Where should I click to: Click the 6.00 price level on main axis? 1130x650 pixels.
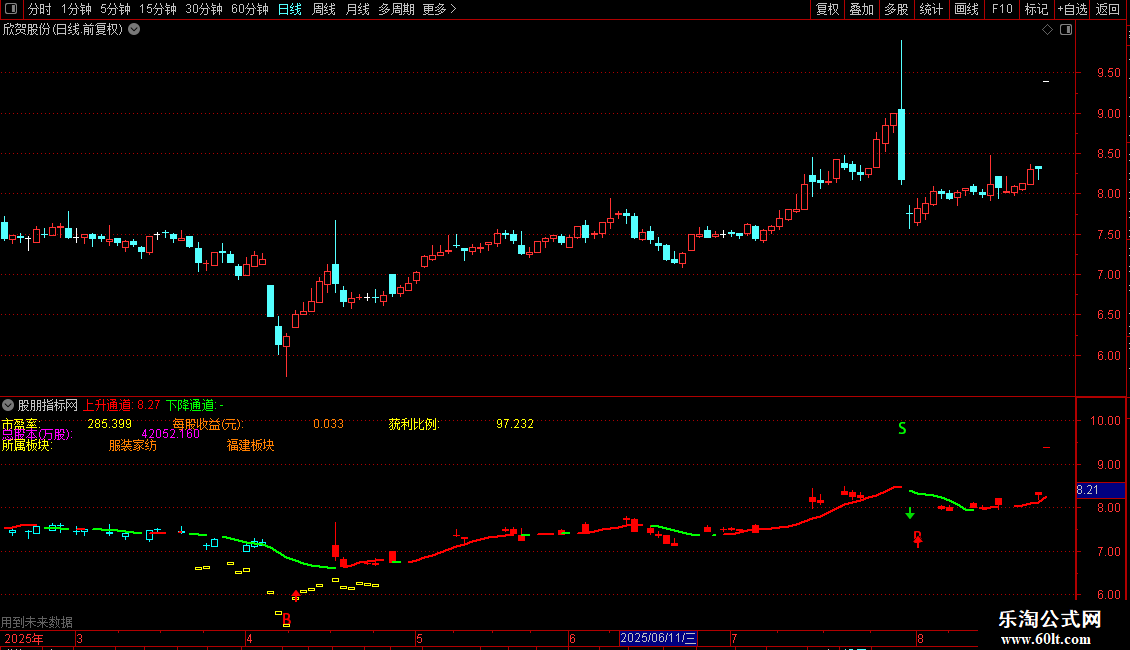(1108, 355)
